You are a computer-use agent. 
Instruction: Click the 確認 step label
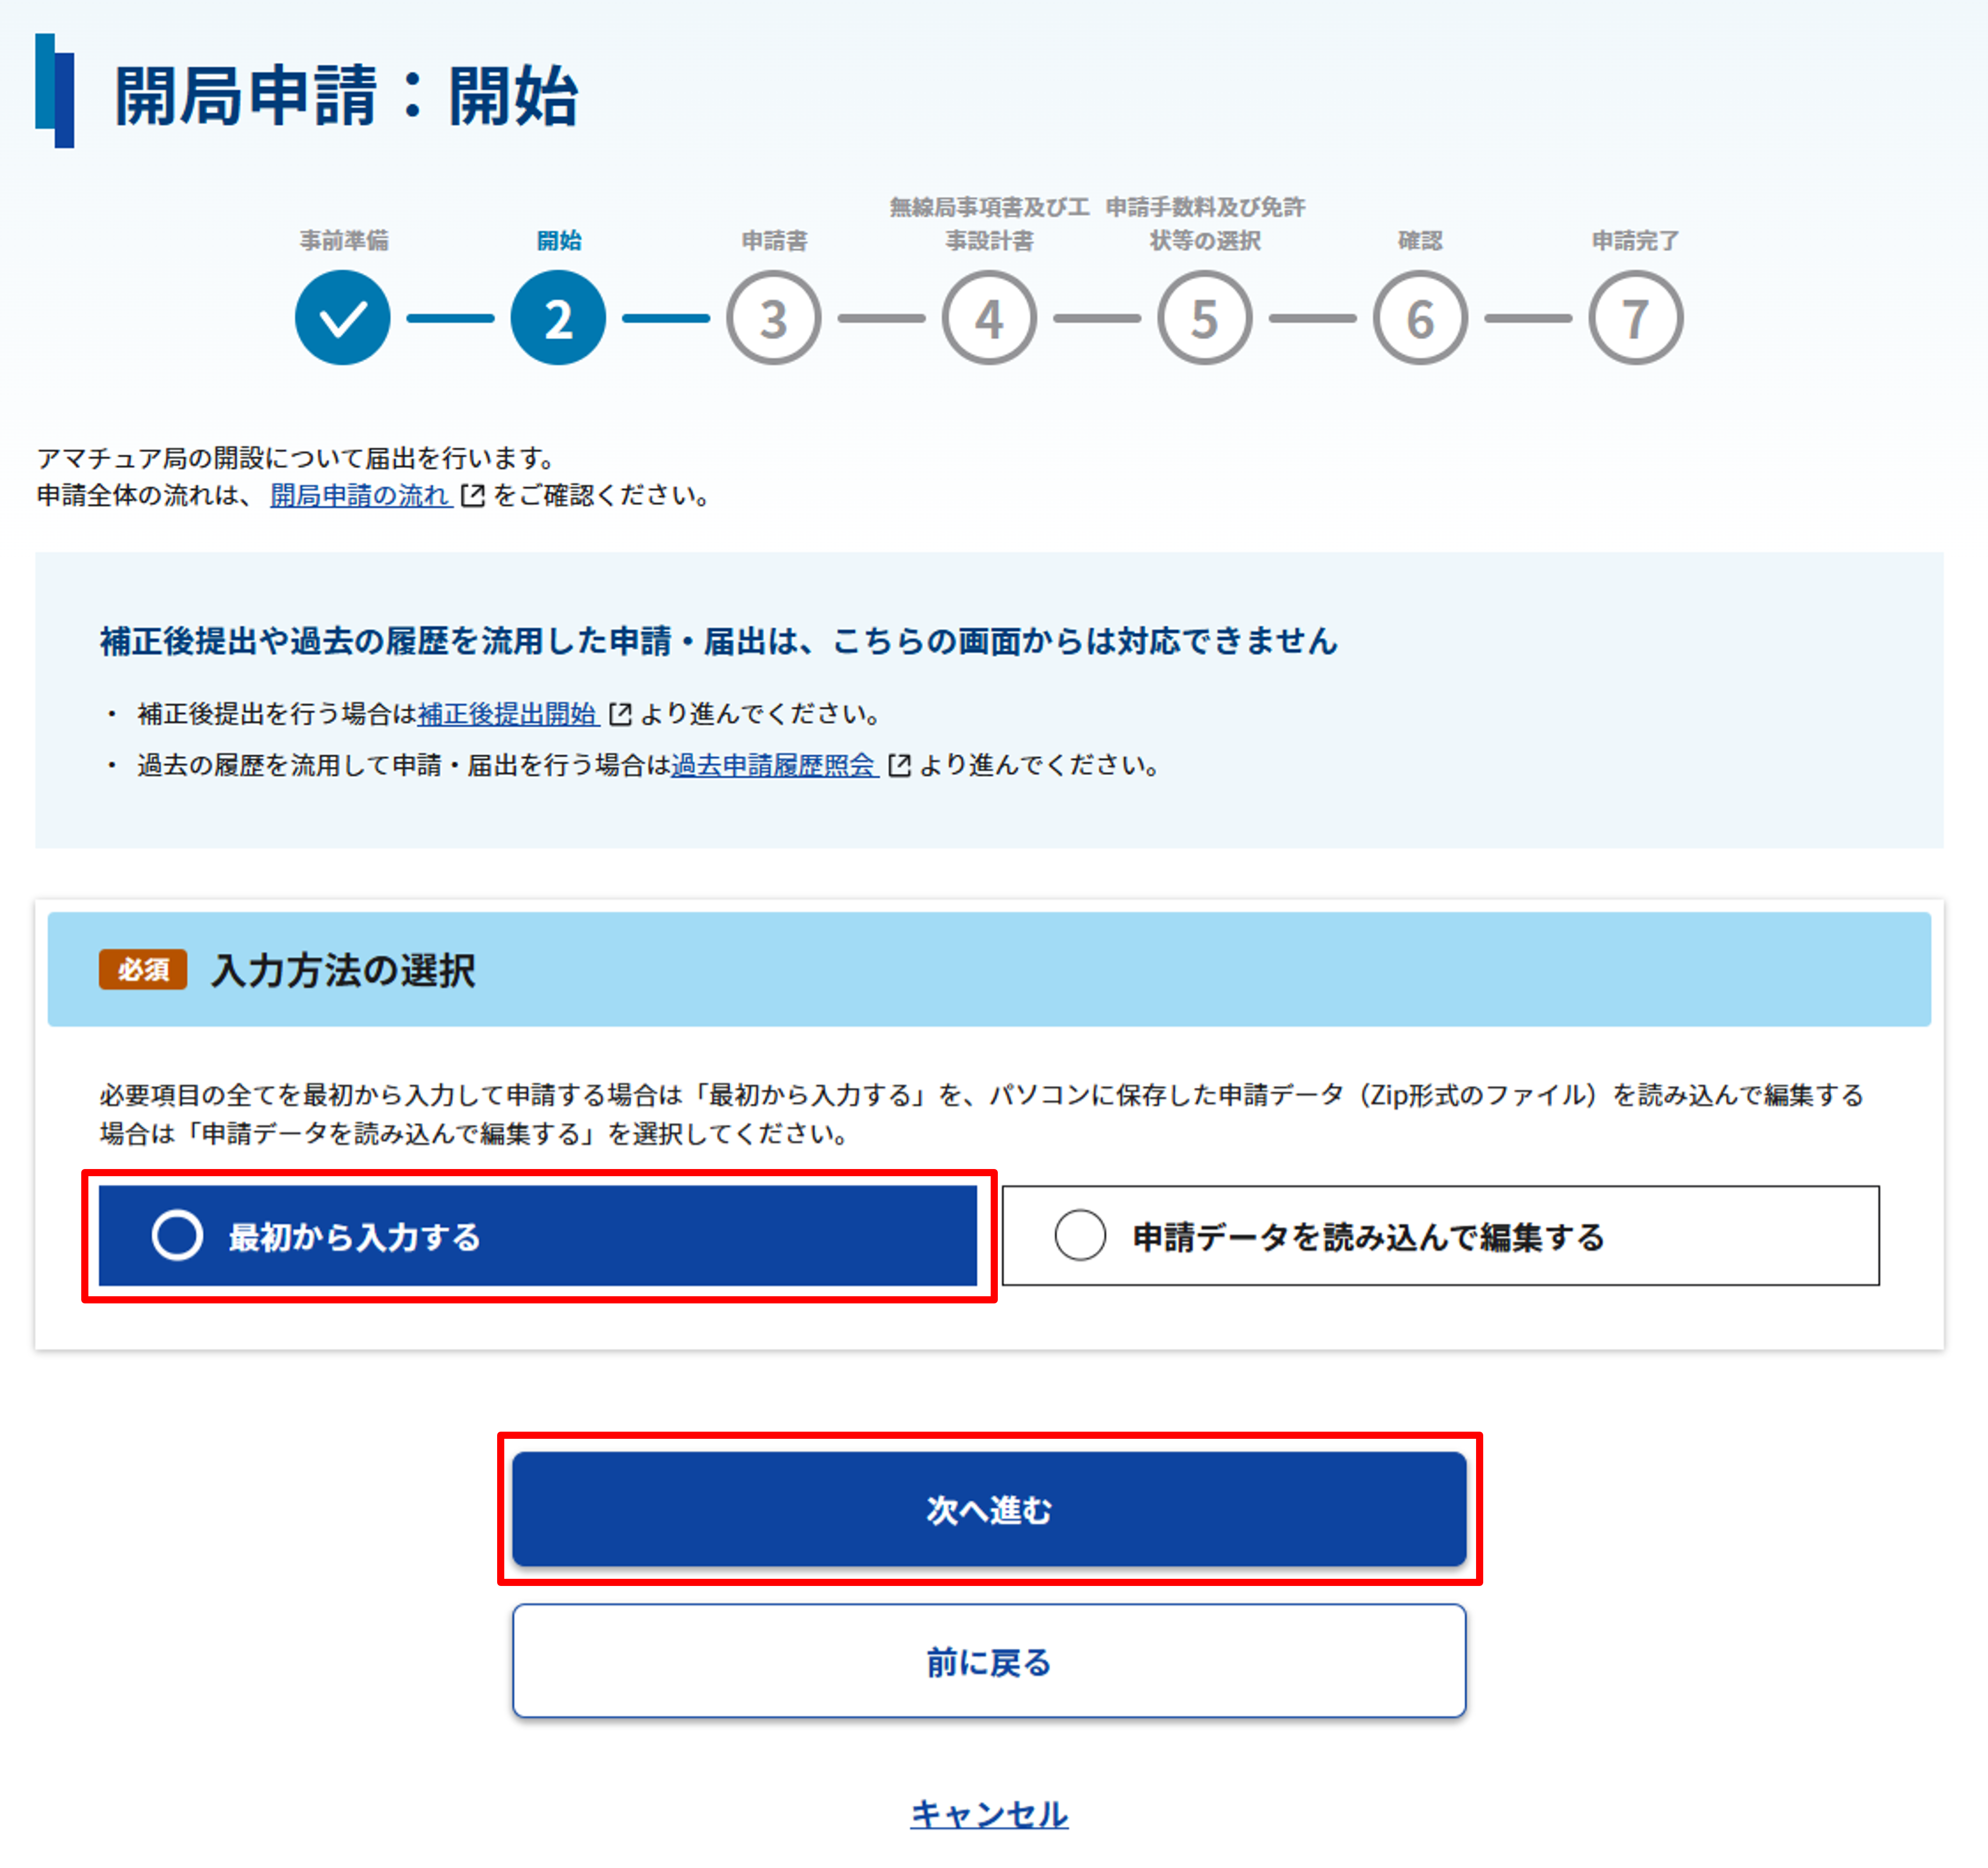point(1420,240)
